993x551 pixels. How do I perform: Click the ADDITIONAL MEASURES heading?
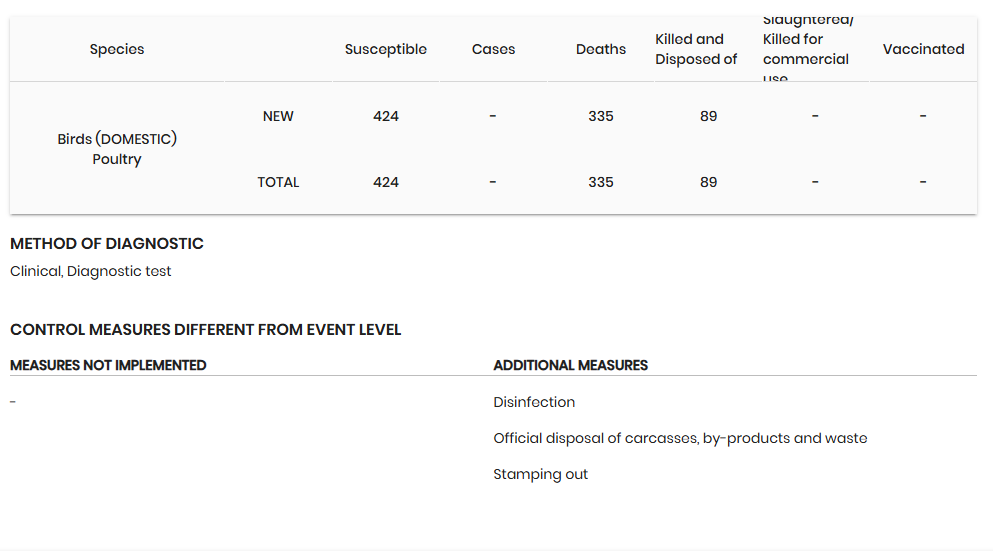point(571,365)
